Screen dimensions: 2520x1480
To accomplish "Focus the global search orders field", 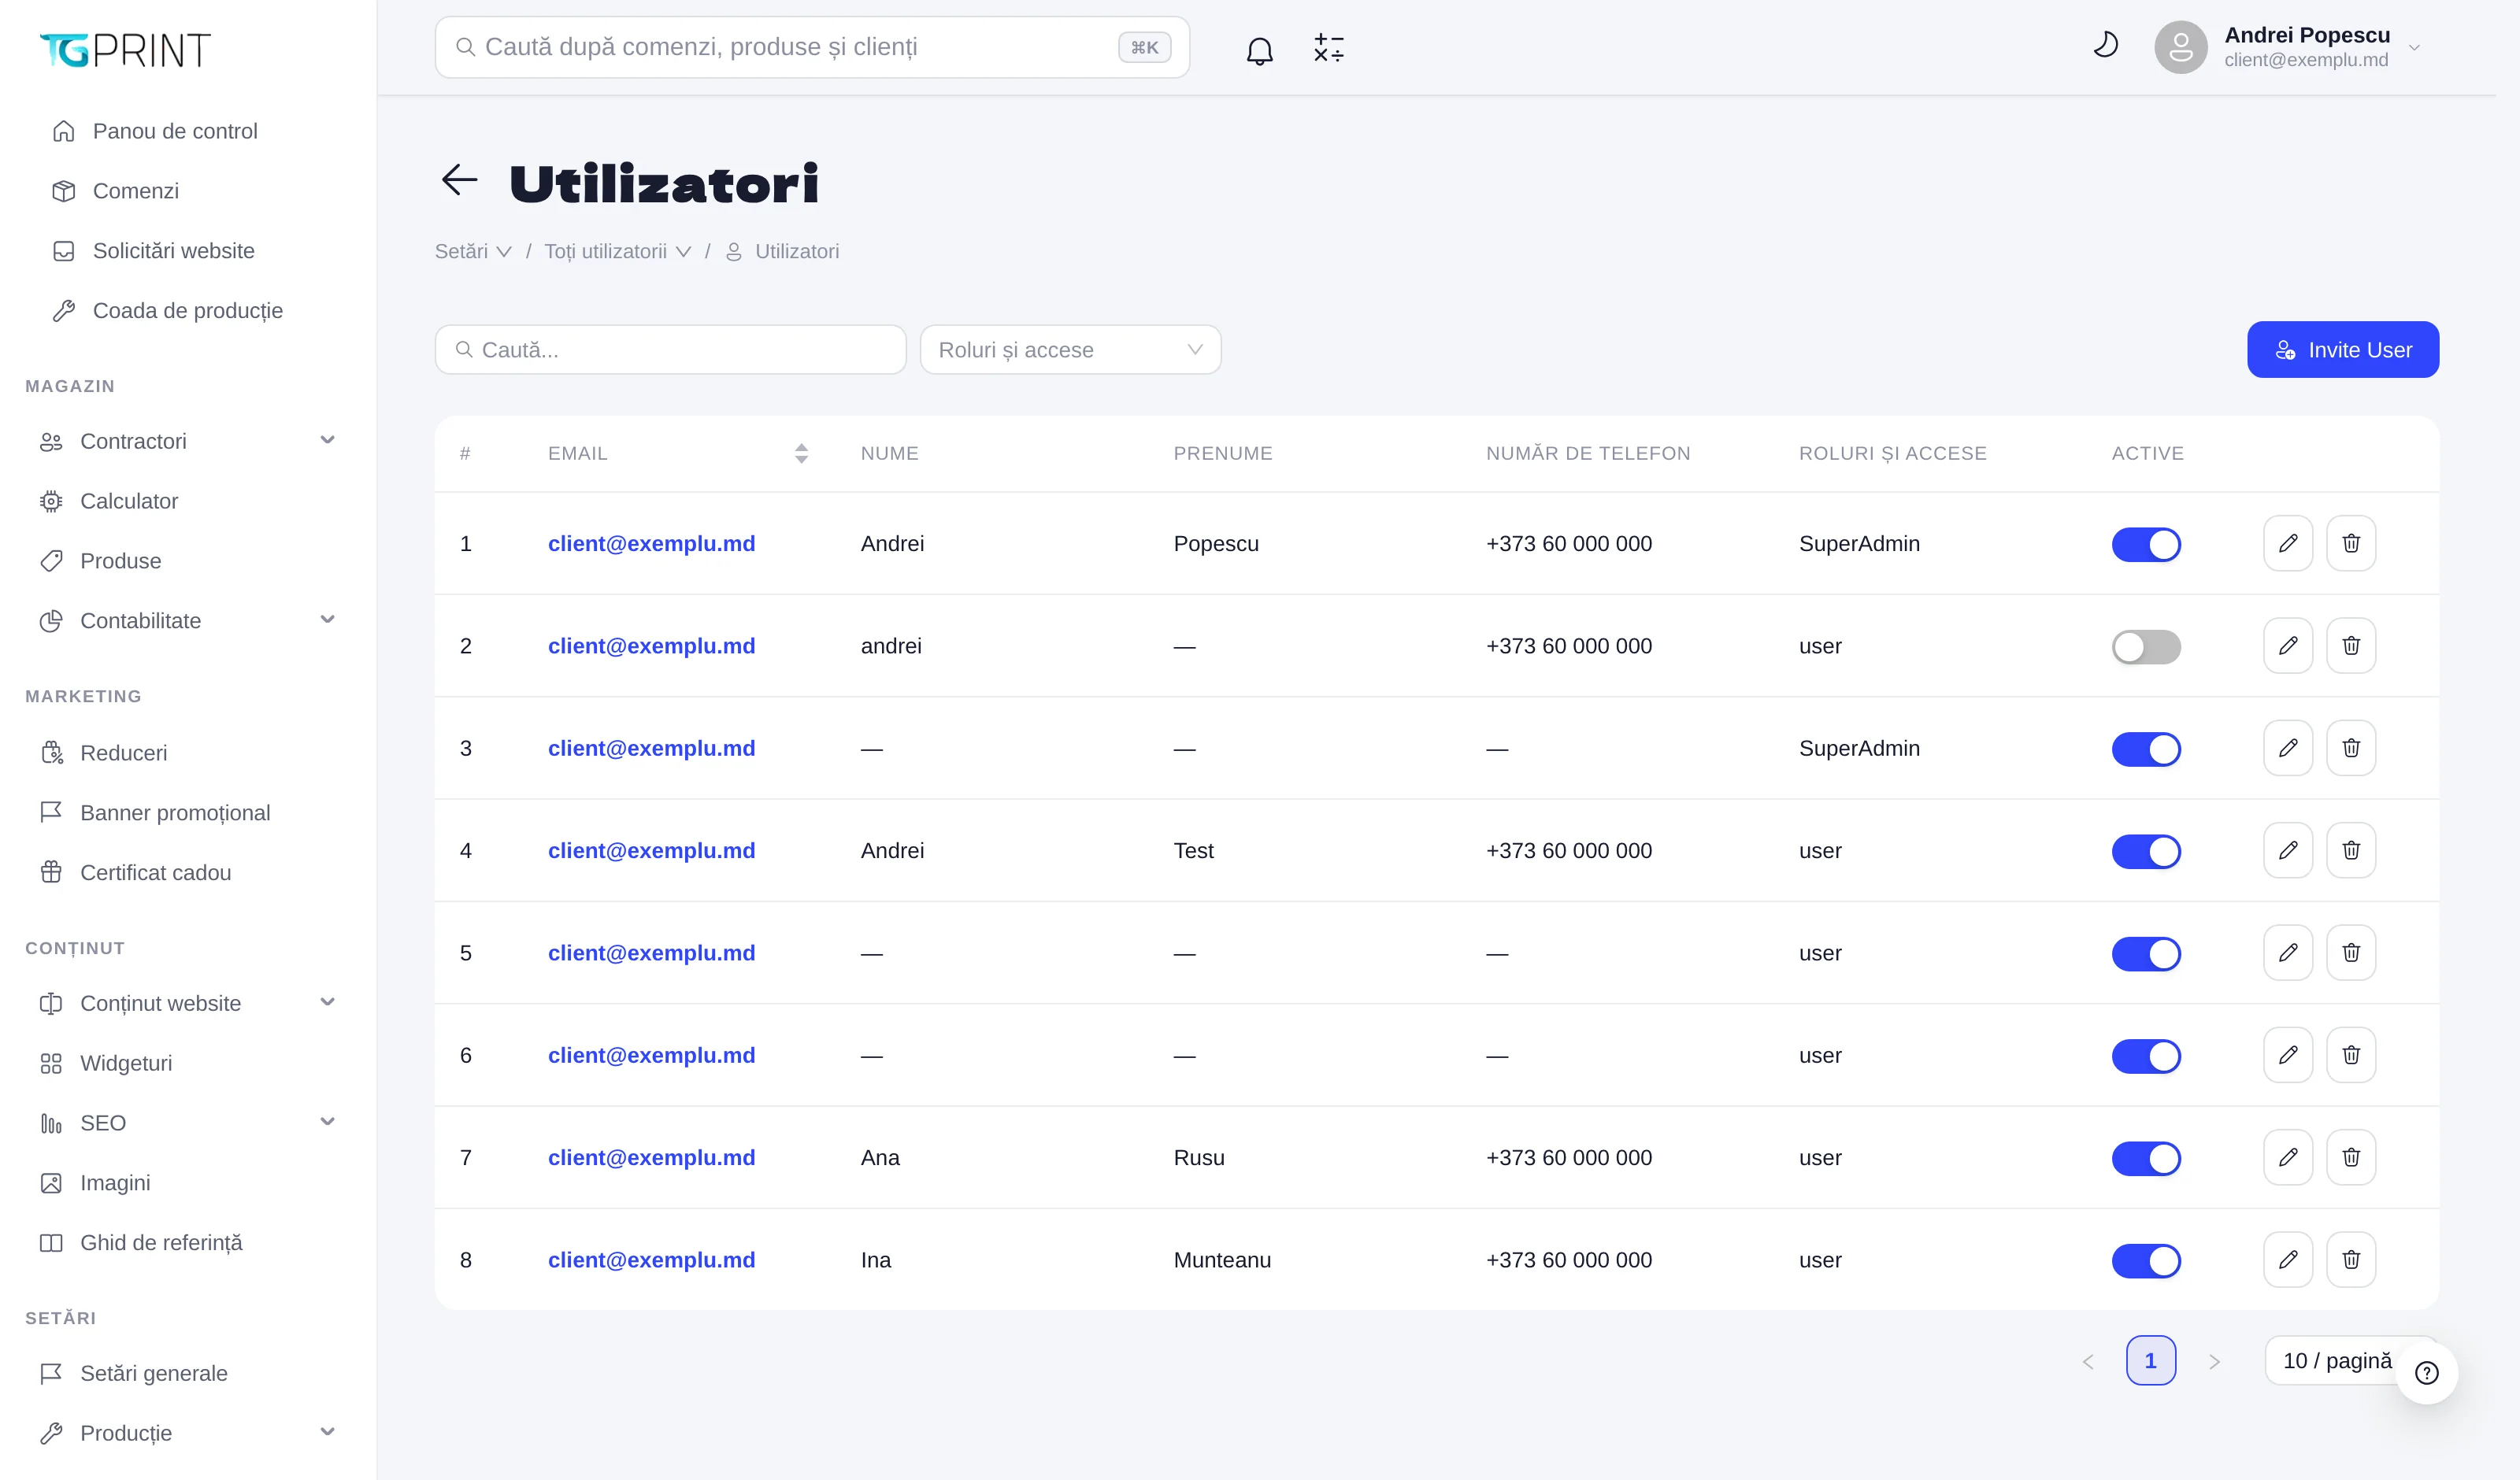I will [x=812, y=47].
